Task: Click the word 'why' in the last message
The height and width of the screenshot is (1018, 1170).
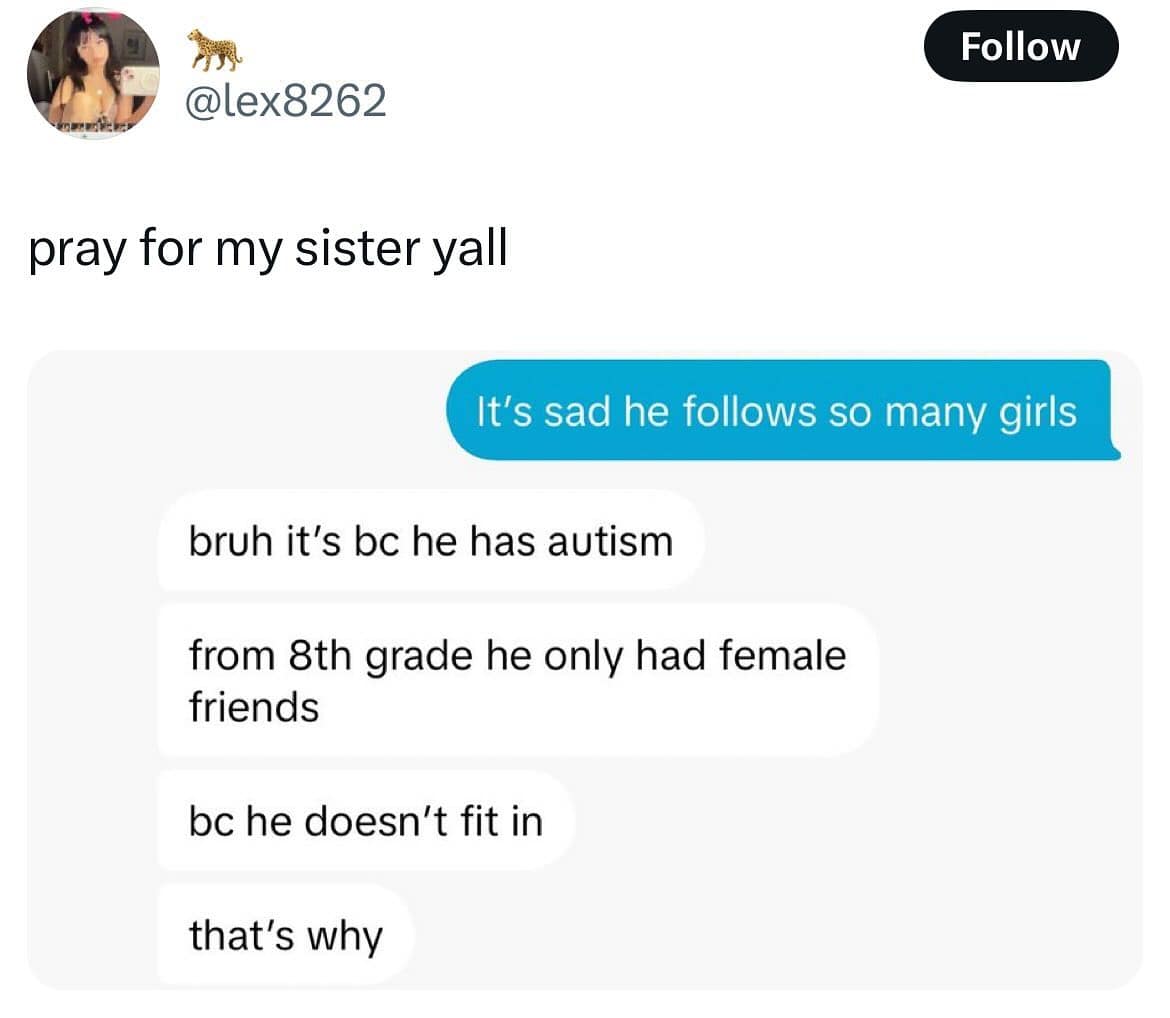Action: click(x=345, y=937)
